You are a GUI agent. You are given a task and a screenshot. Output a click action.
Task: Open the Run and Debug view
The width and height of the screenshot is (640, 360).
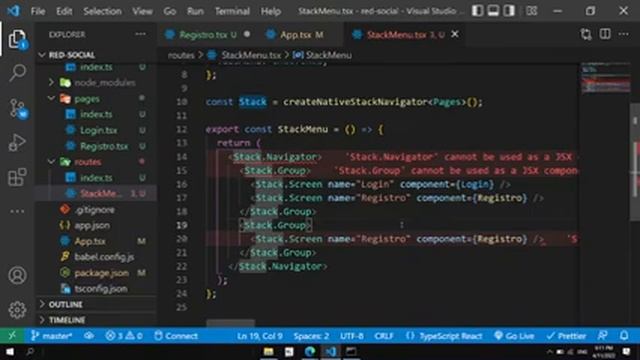click(x=17, y=142)
